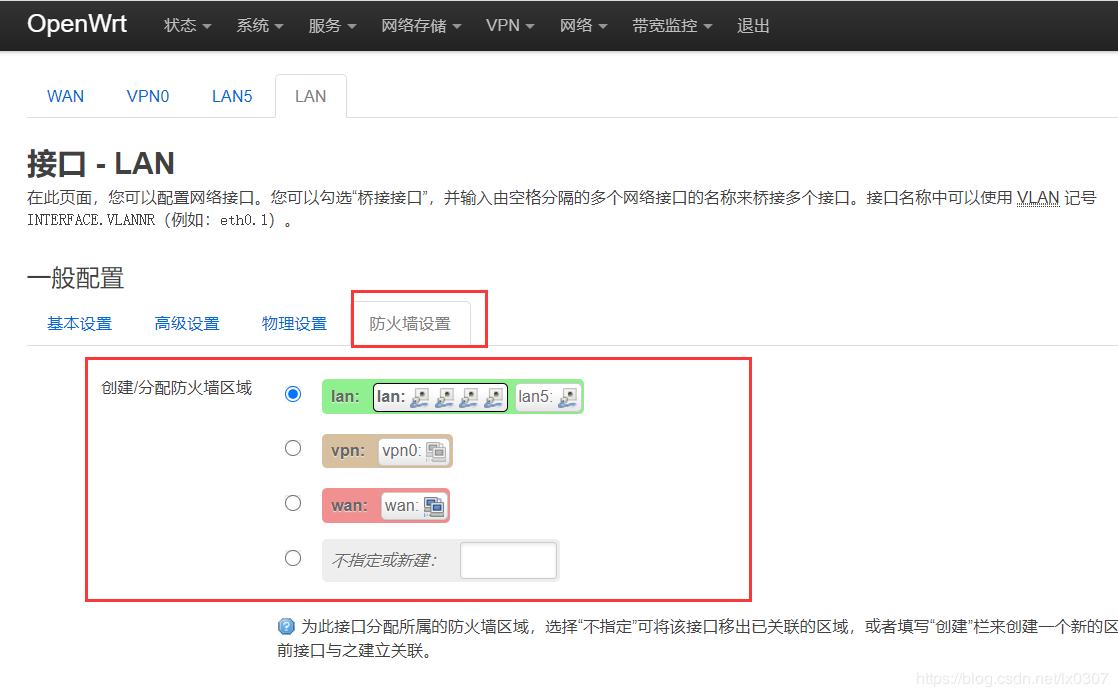Select the wan firewall zone radio button
Viewport: 1118px width, 697px height.
[x=293, y=503]
